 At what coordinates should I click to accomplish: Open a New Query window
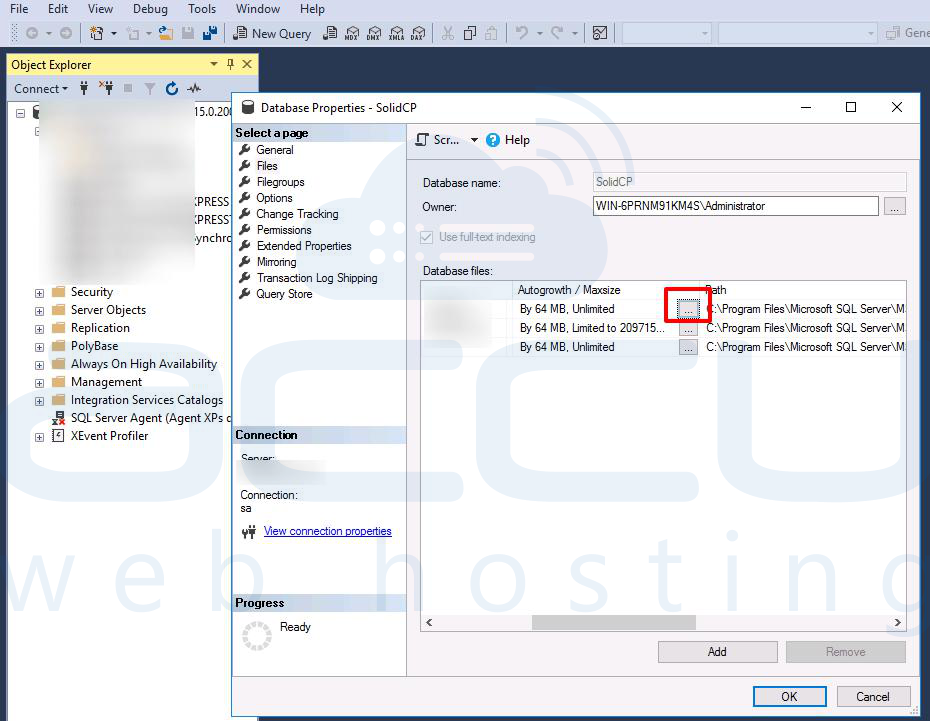(271, 33)
